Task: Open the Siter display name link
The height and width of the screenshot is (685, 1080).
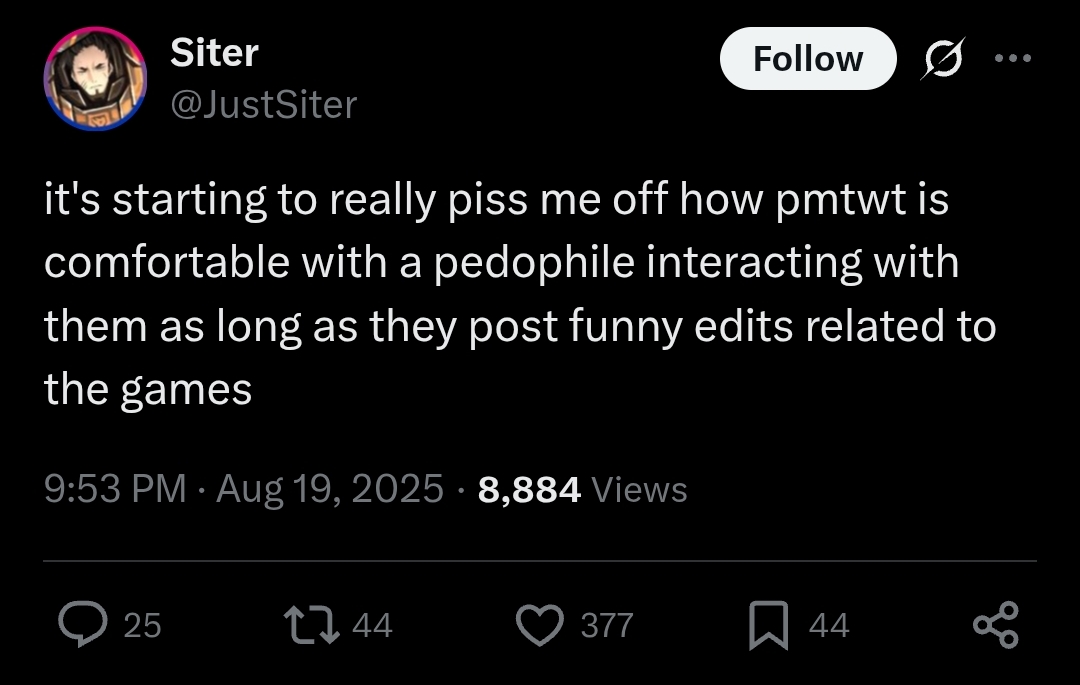Action: [x=214, y=53]
